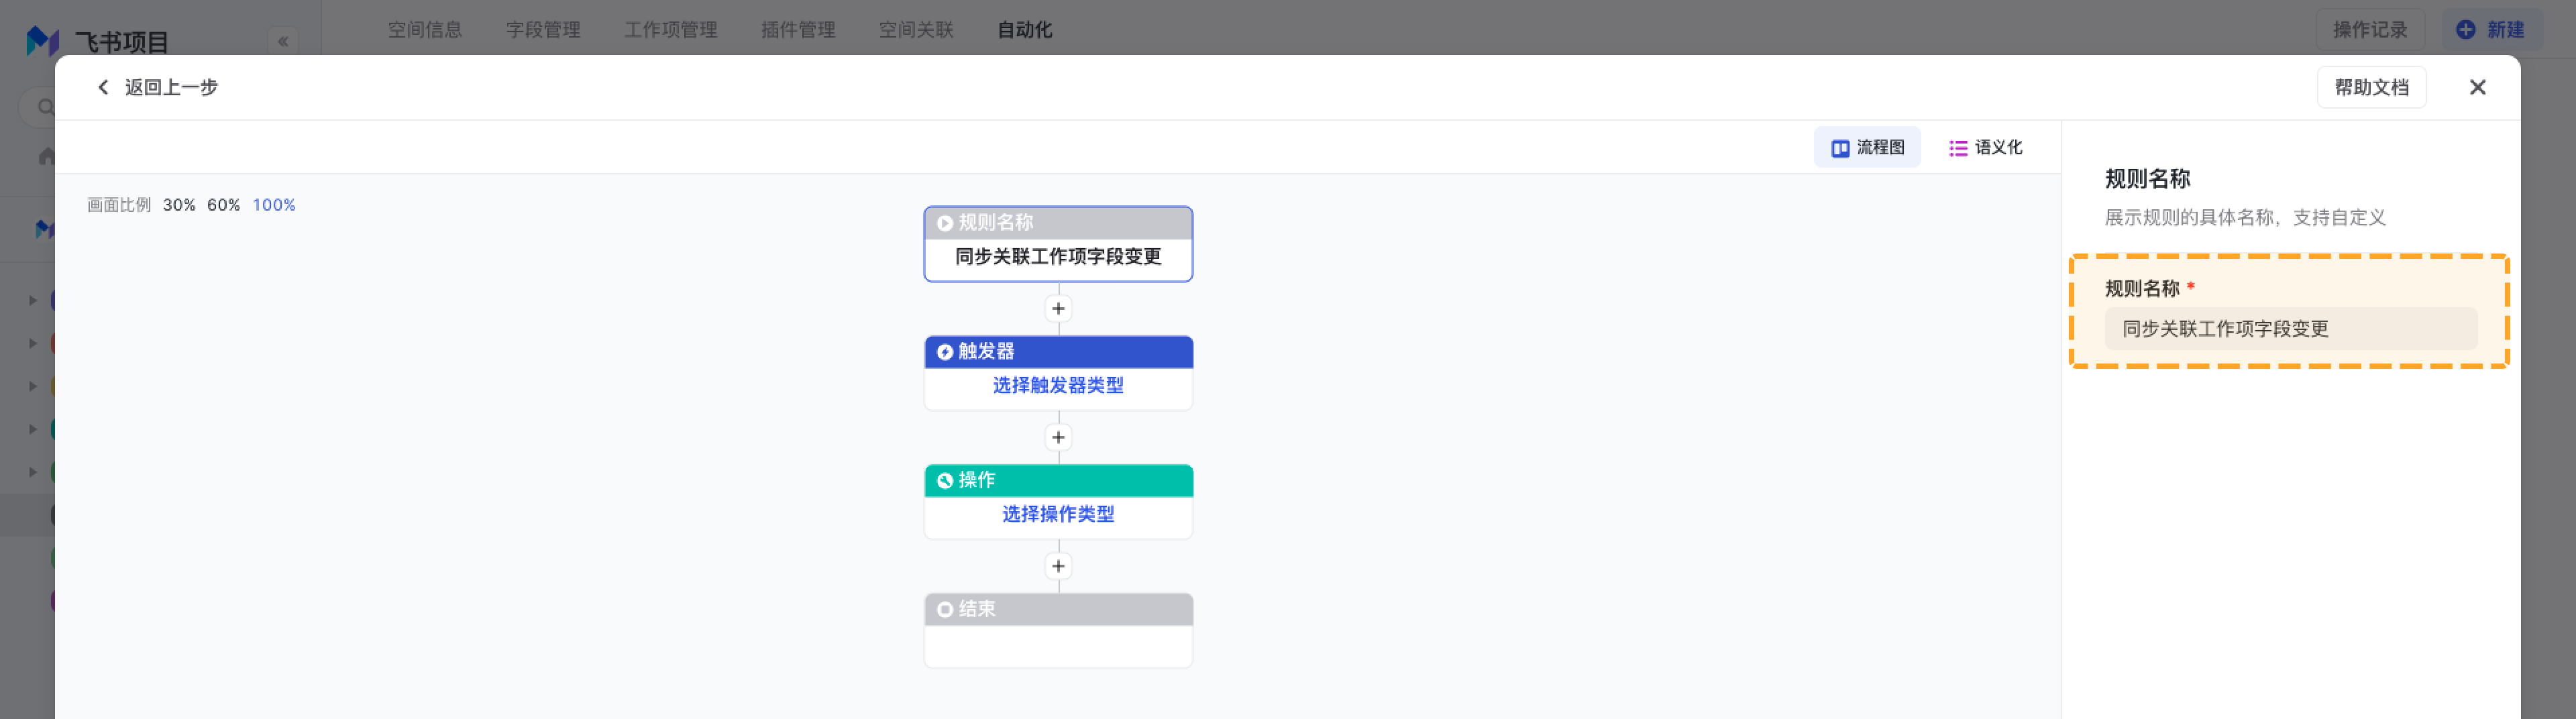
Task: Open 选择操作类型 link
Action: click(1058, 515)
